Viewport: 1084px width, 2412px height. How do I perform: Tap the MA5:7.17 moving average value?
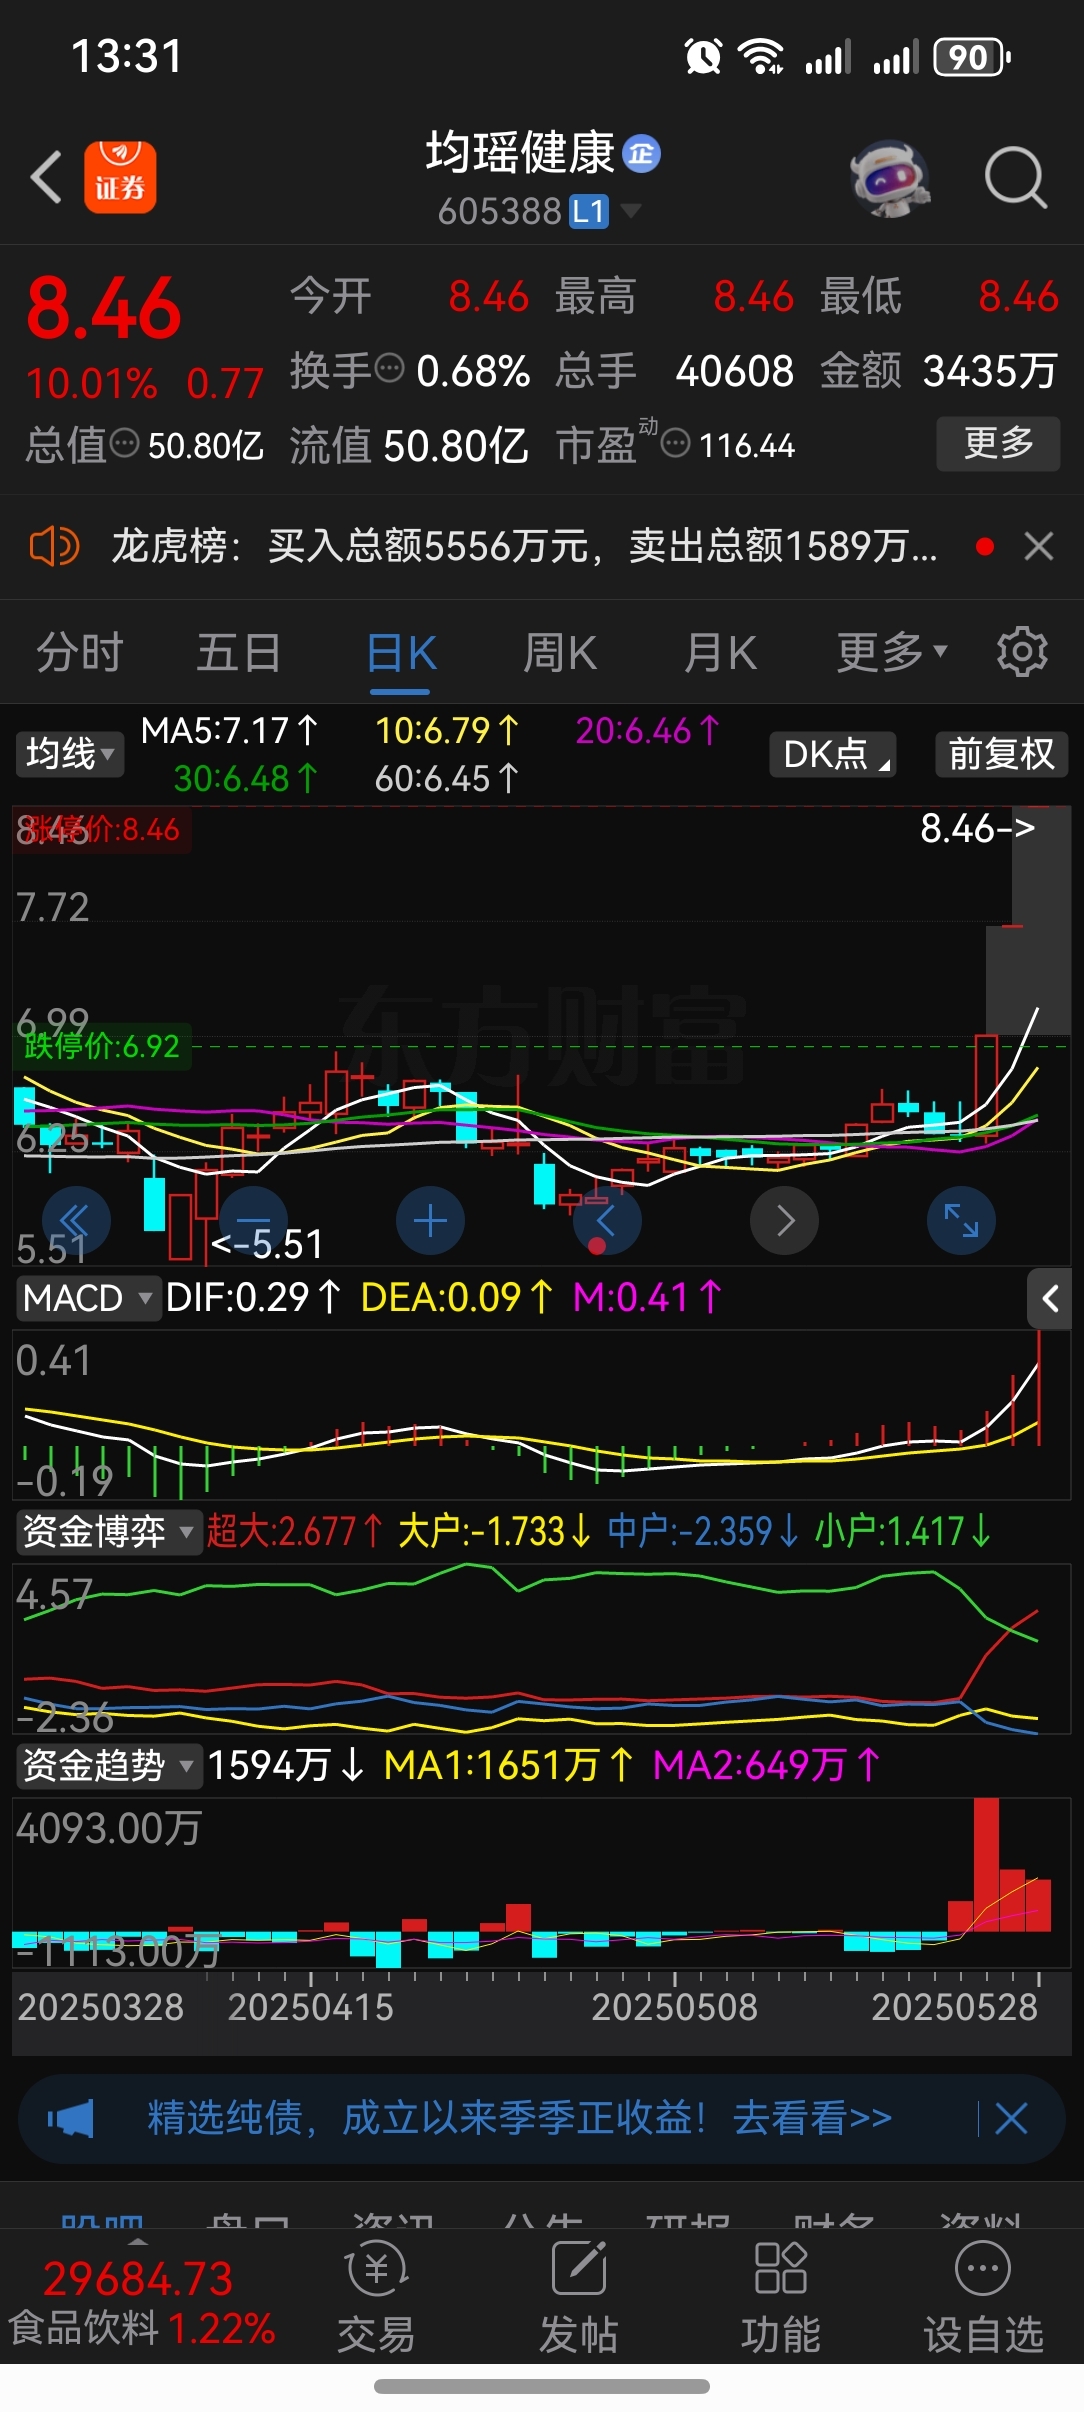tap(229, 730)
